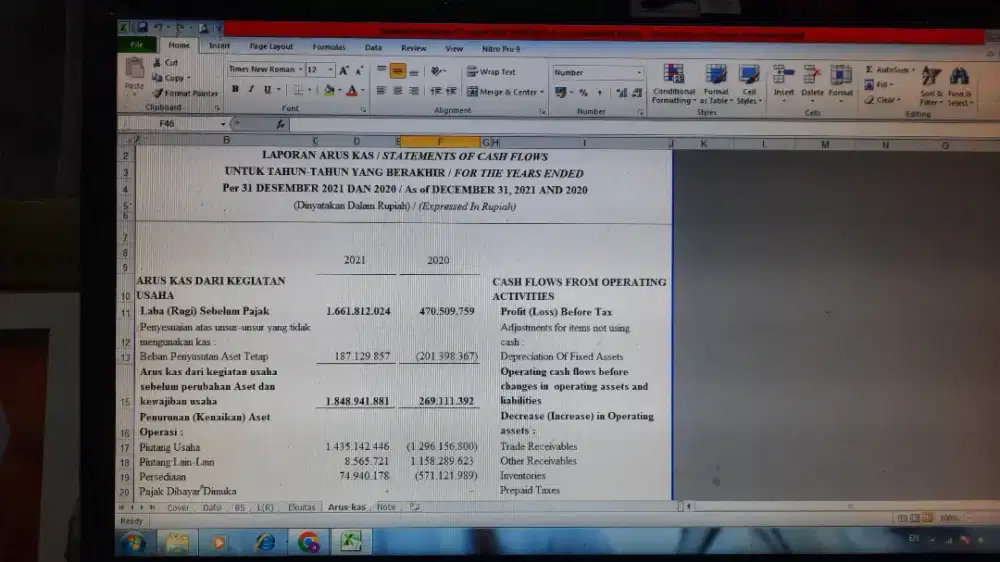
Task: Cut the selected cells
Action: coord(166,63)
